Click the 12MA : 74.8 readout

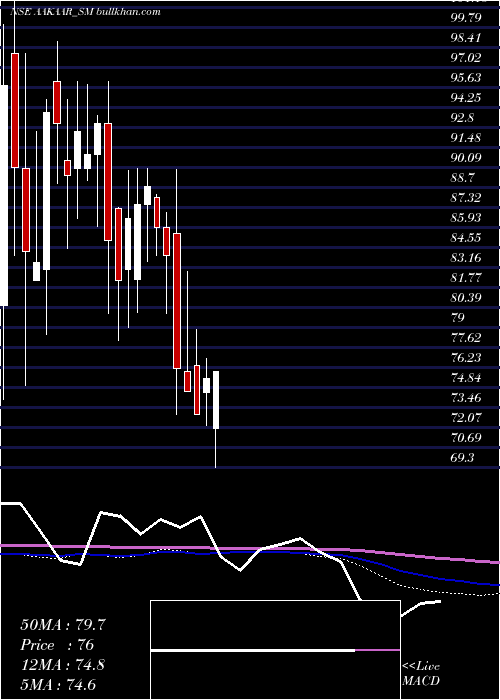click(x=63, y=665)
